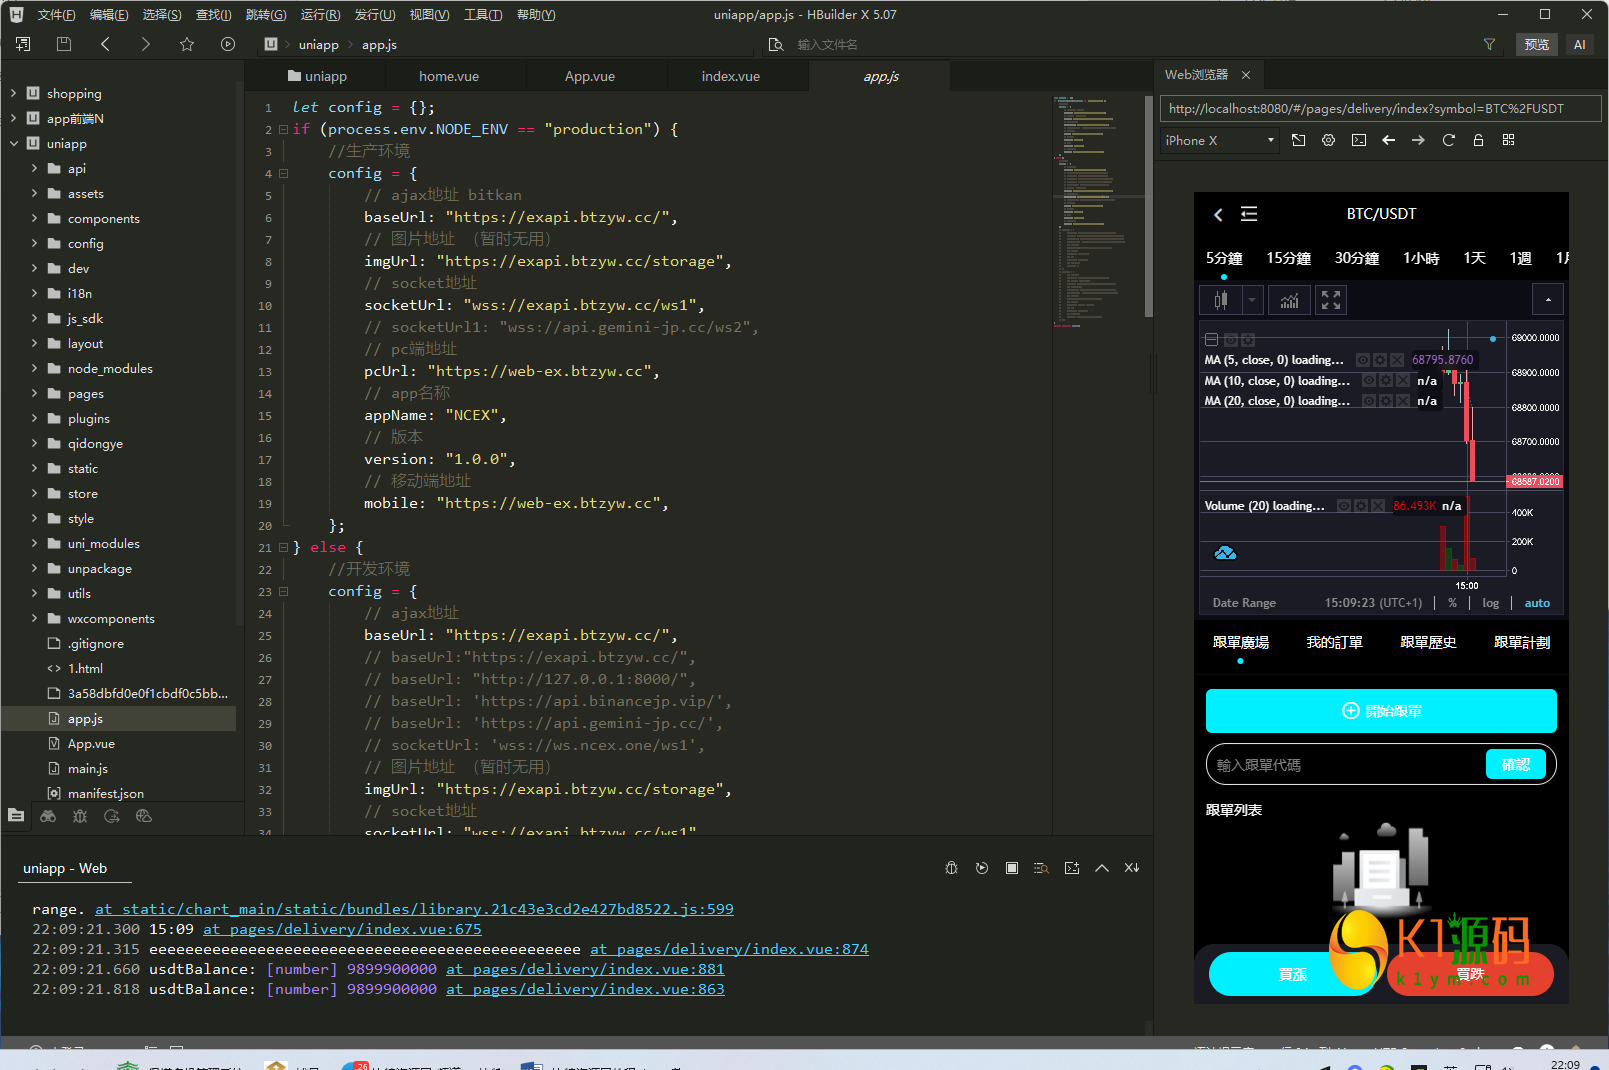Switch to the home.vue editor tab

click(449, 76)
